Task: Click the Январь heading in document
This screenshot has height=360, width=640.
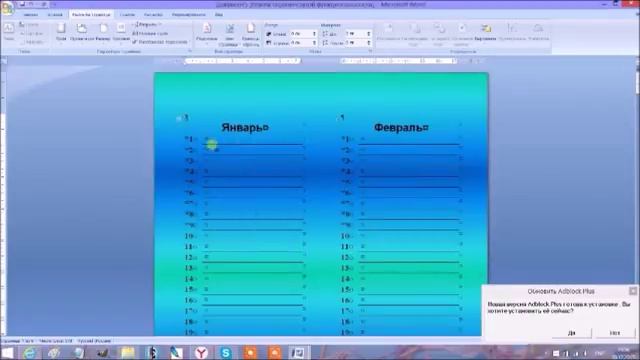Action: [244, 127]
